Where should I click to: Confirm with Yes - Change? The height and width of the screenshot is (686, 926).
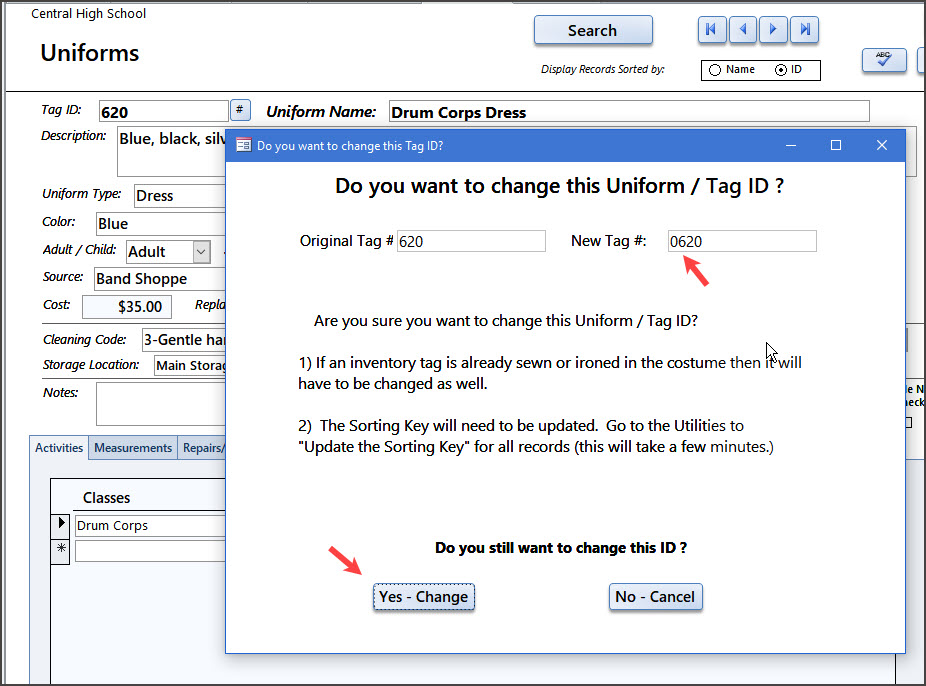coord(423,597)
